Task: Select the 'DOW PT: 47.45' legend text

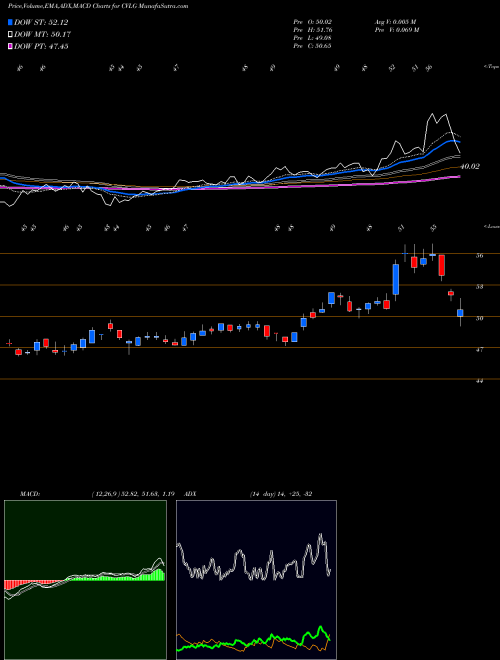Action: pyautogui.click(x=41, y=46)
